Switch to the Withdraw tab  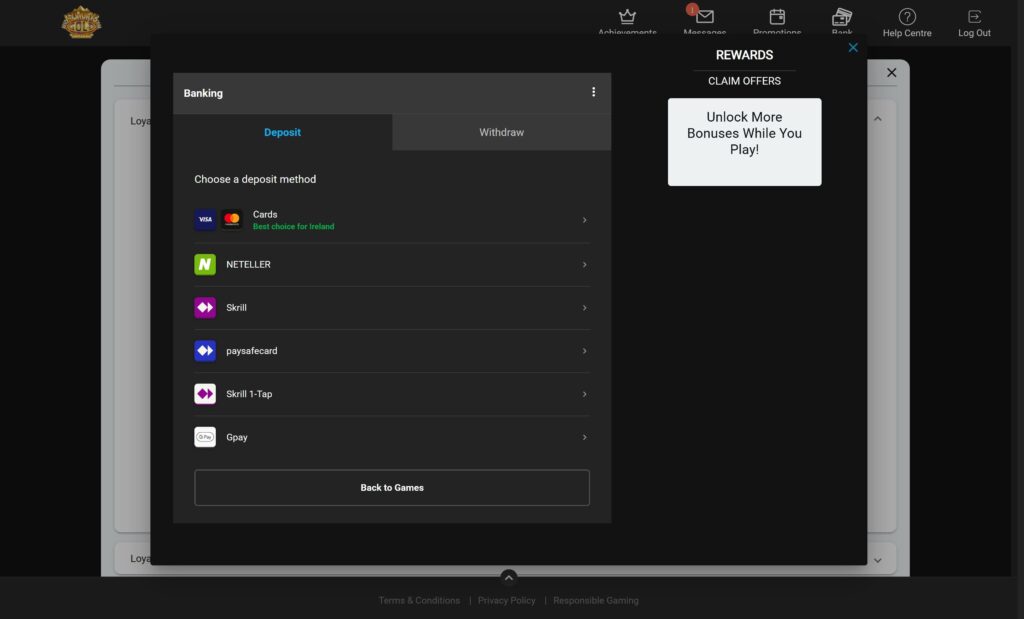pyautogui.click(x=501, y=132)
